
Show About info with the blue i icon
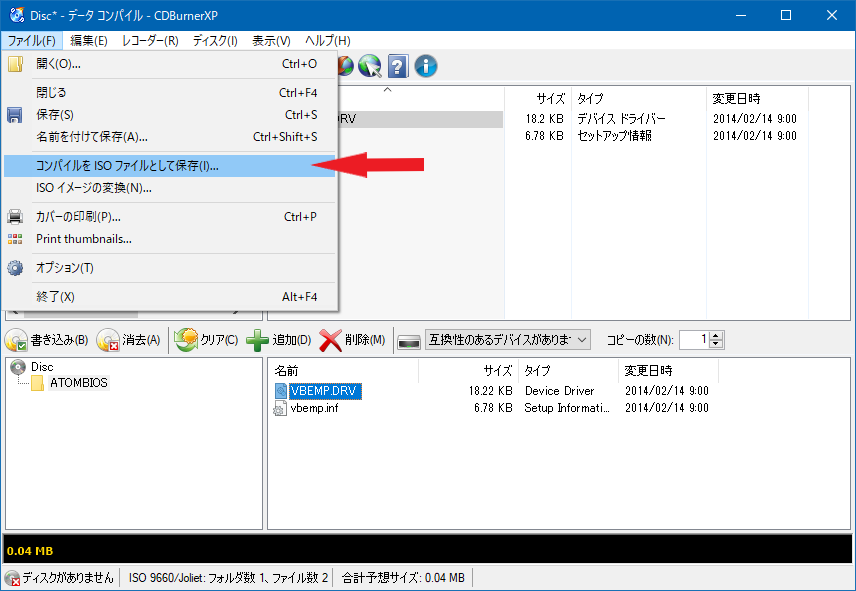425,67
